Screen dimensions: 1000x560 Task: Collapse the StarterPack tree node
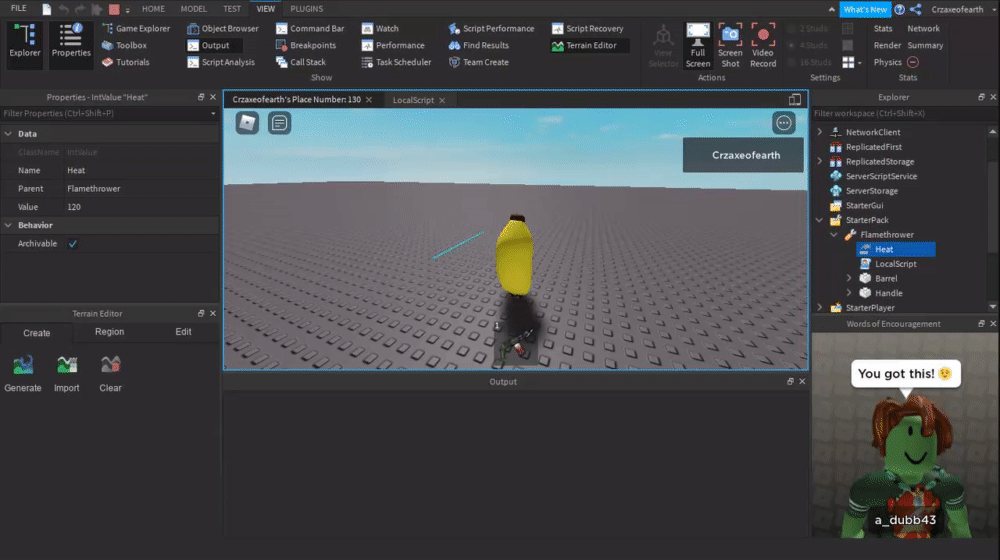click(x=820, y=220)
